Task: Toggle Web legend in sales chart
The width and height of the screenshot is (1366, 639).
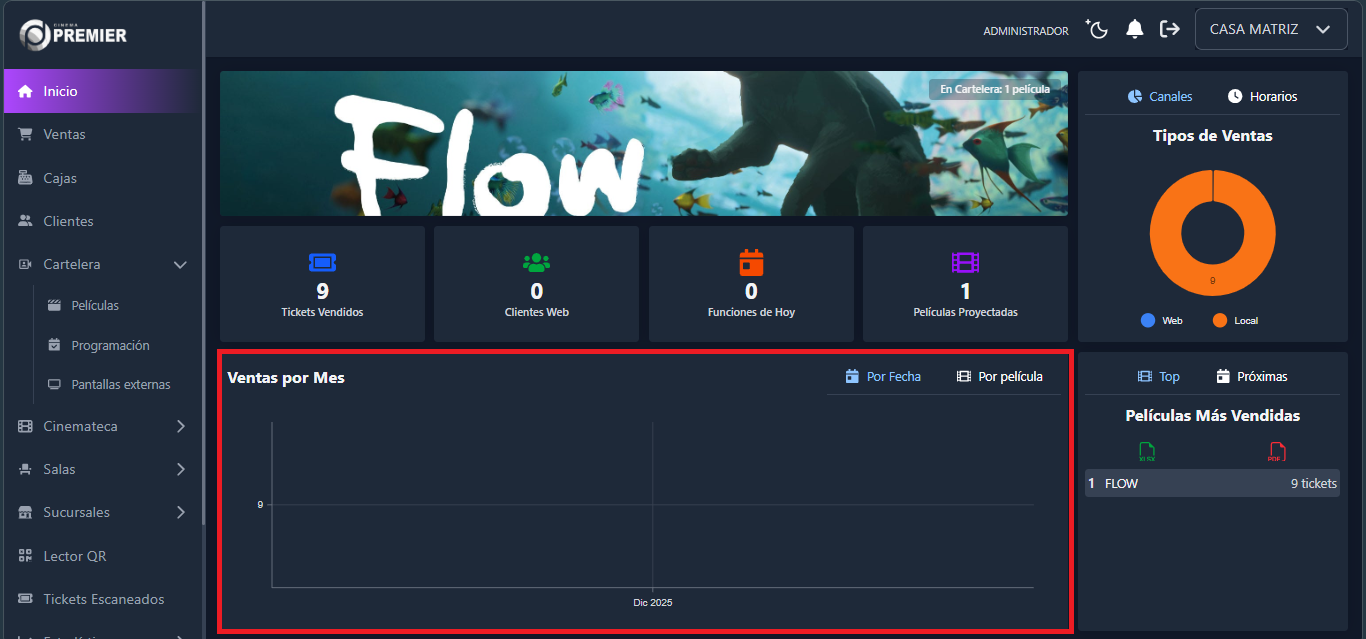Action: (1161, 321)
